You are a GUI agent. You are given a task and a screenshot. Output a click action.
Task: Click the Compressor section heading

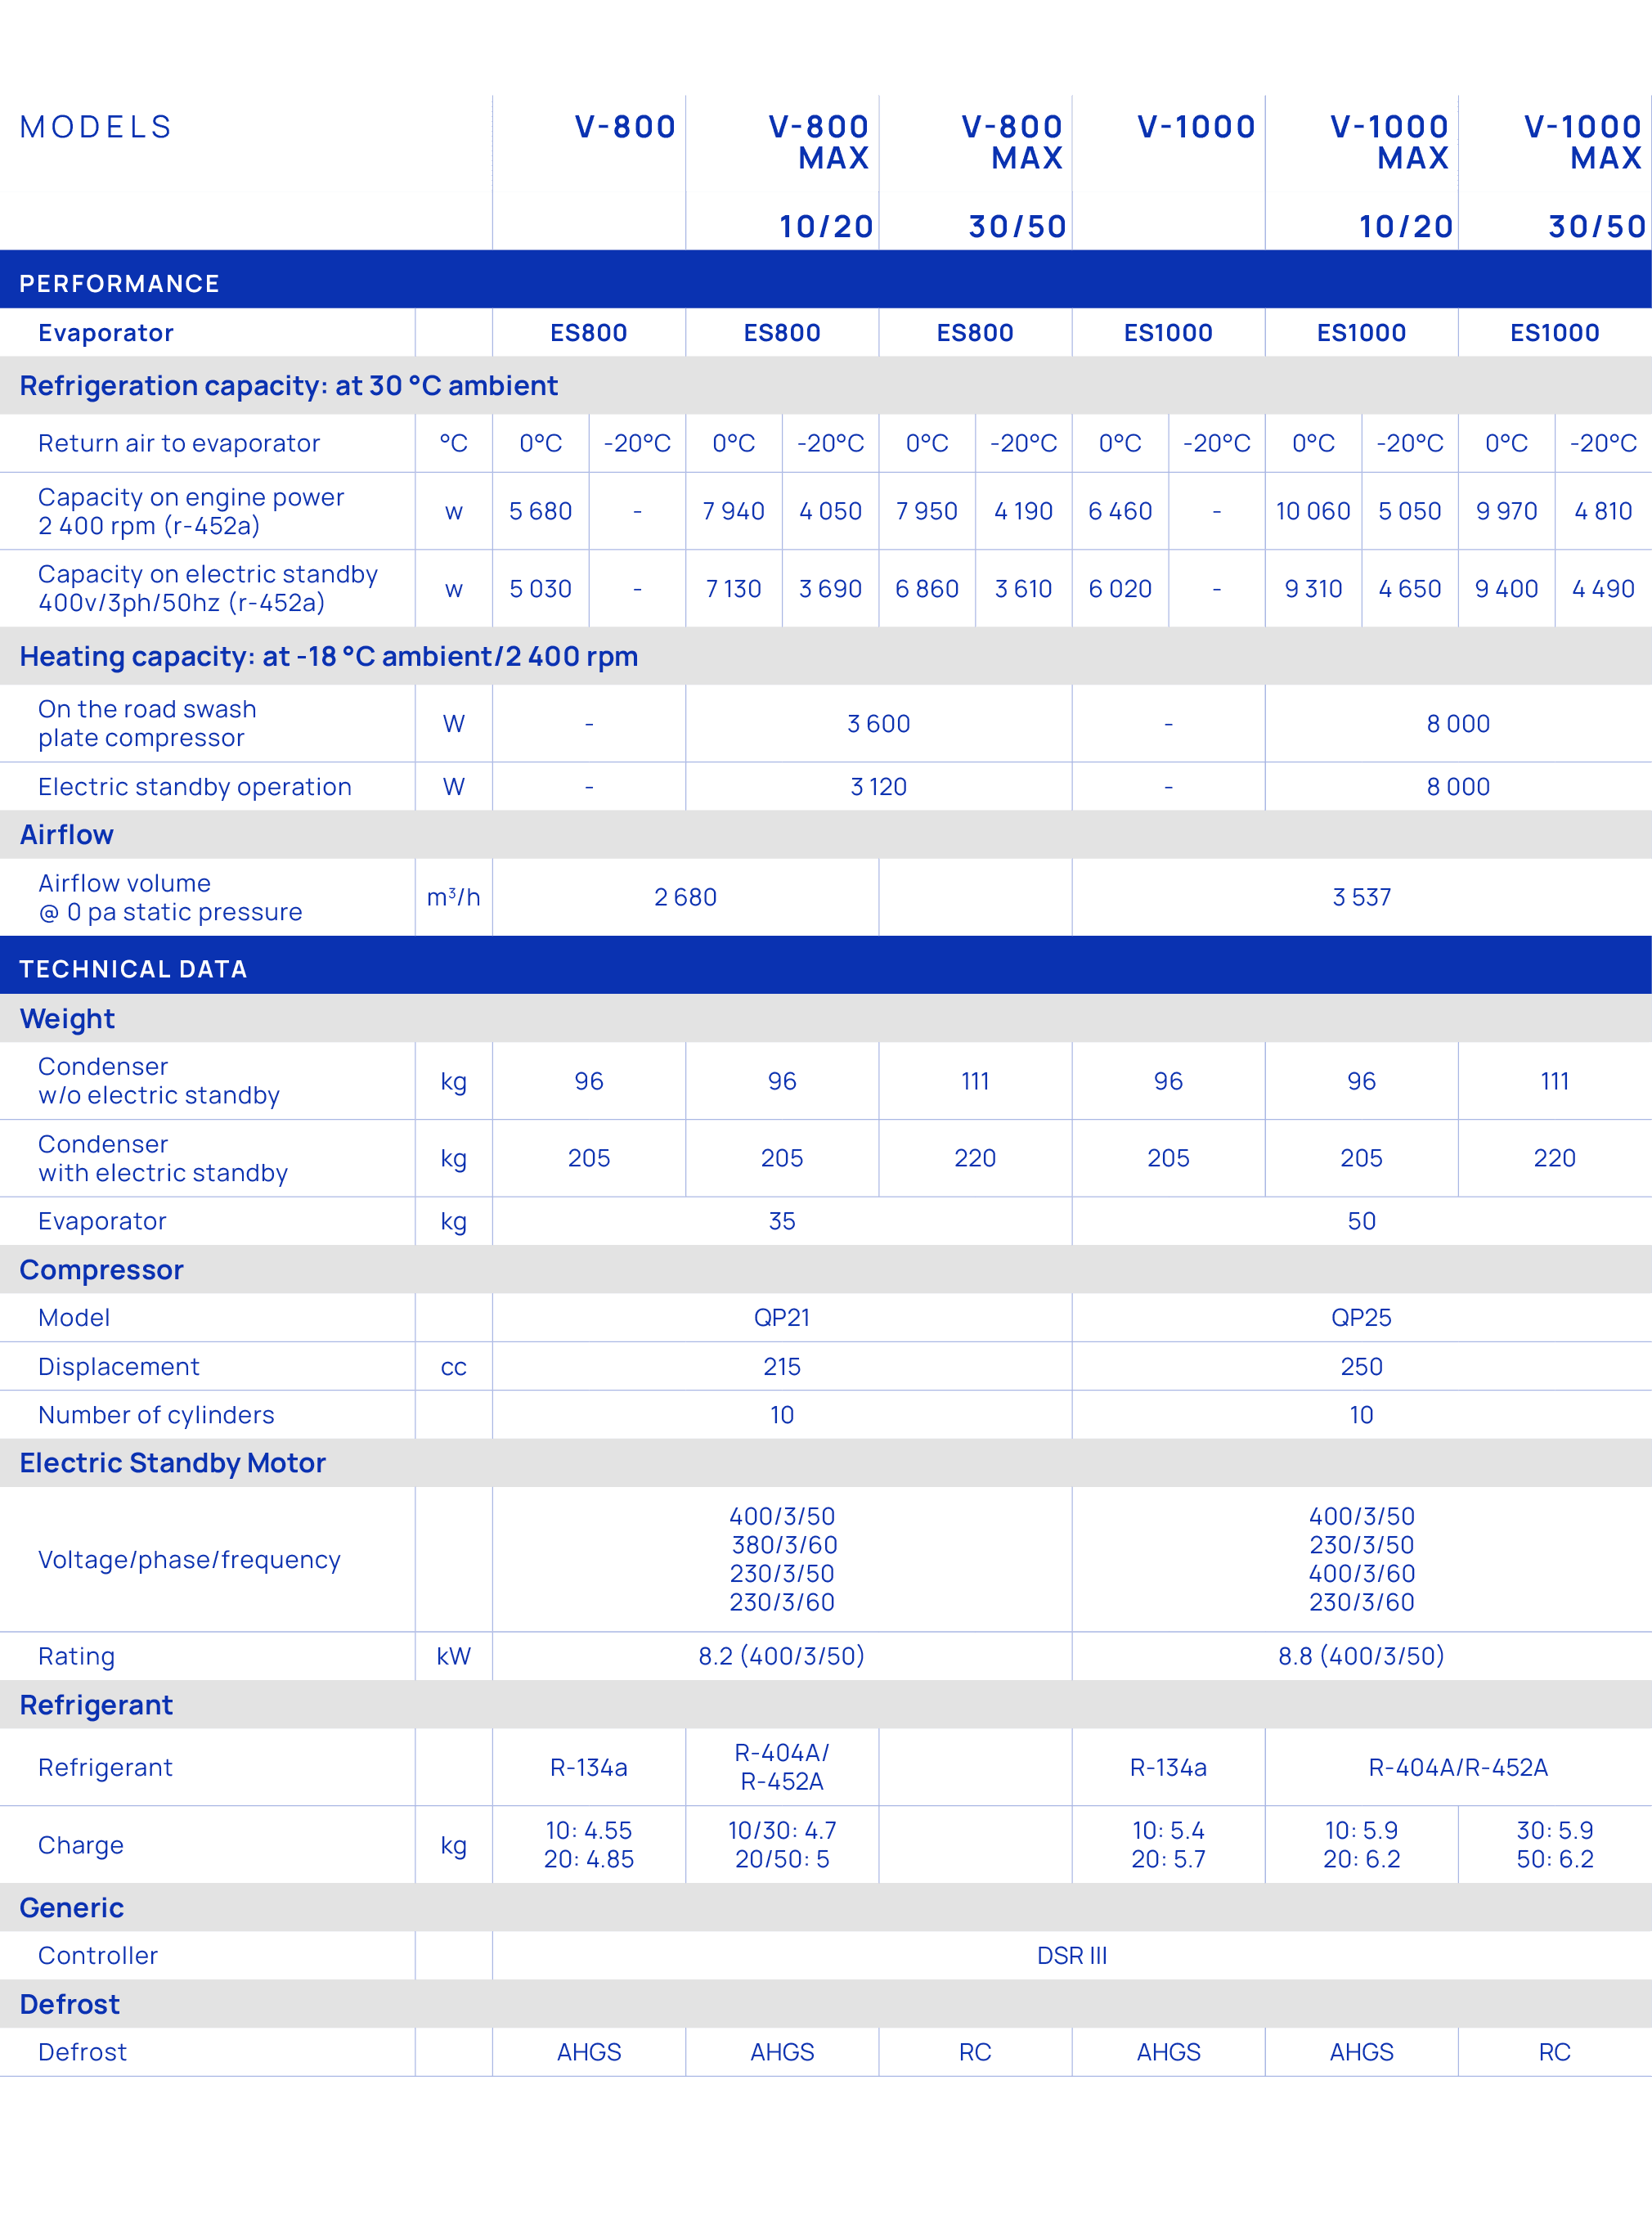click(x=101, y=1270)
